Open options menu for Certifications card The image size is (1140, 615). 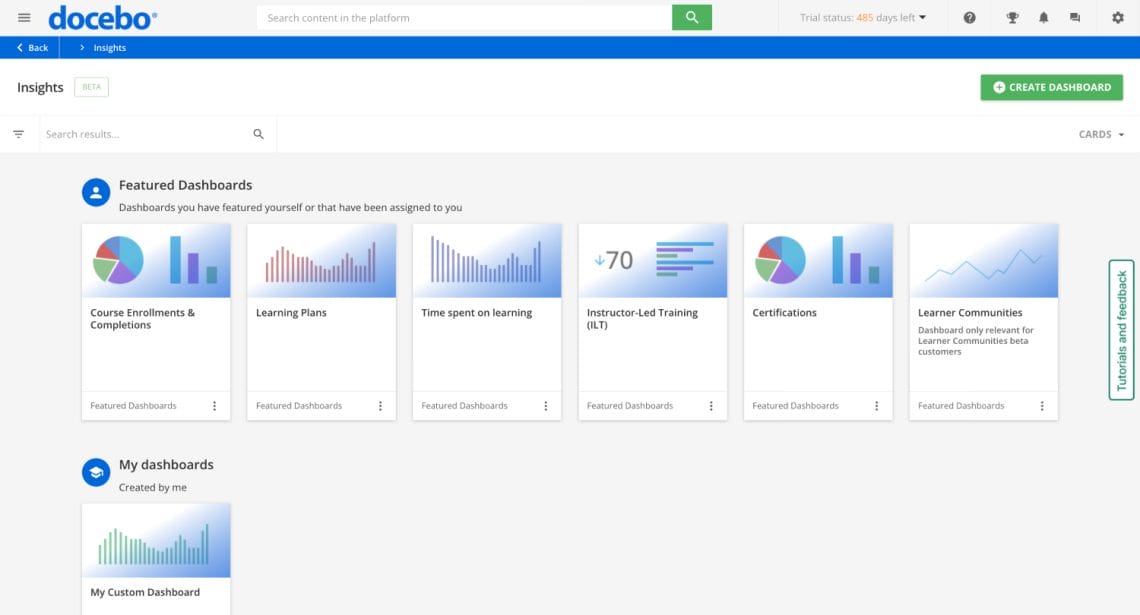click(x=876, y=406)
